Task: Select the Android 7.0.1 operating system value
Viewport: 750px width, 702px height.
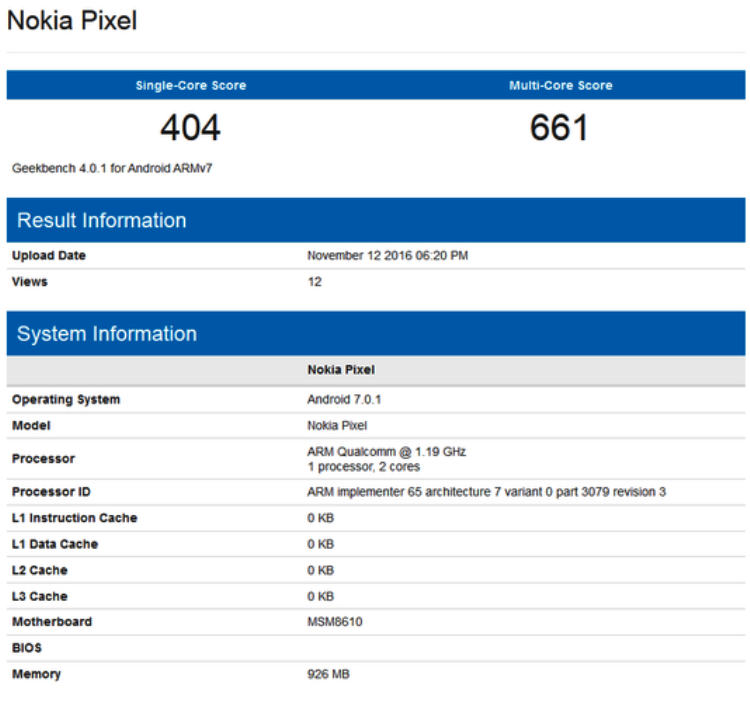Action: coord(344,400)
